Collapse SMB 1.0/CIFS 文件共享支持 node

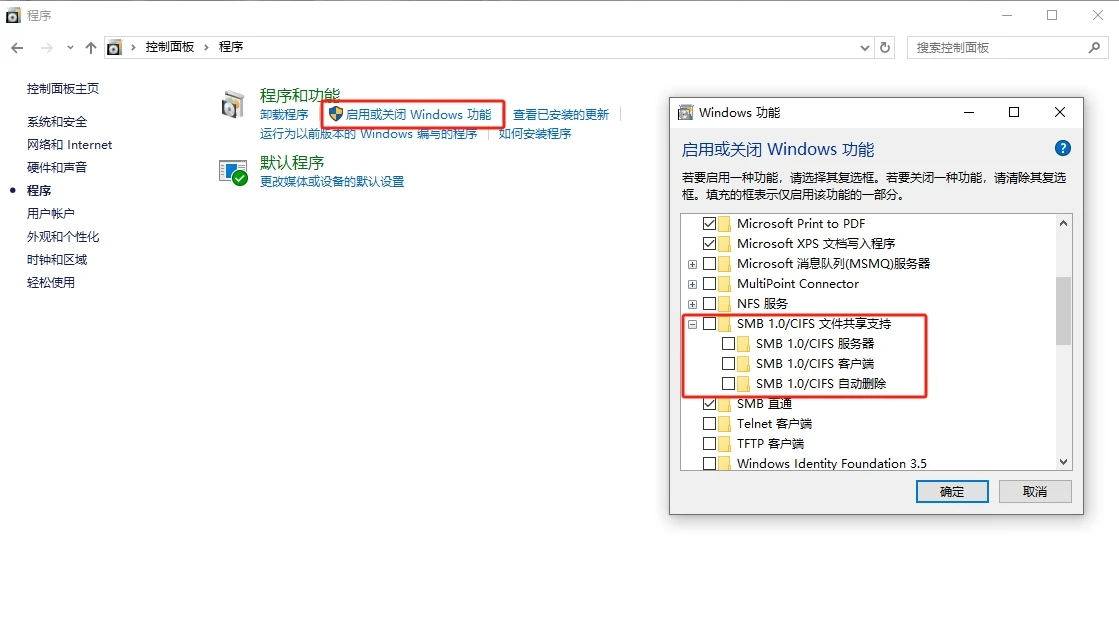click(692, 324)
